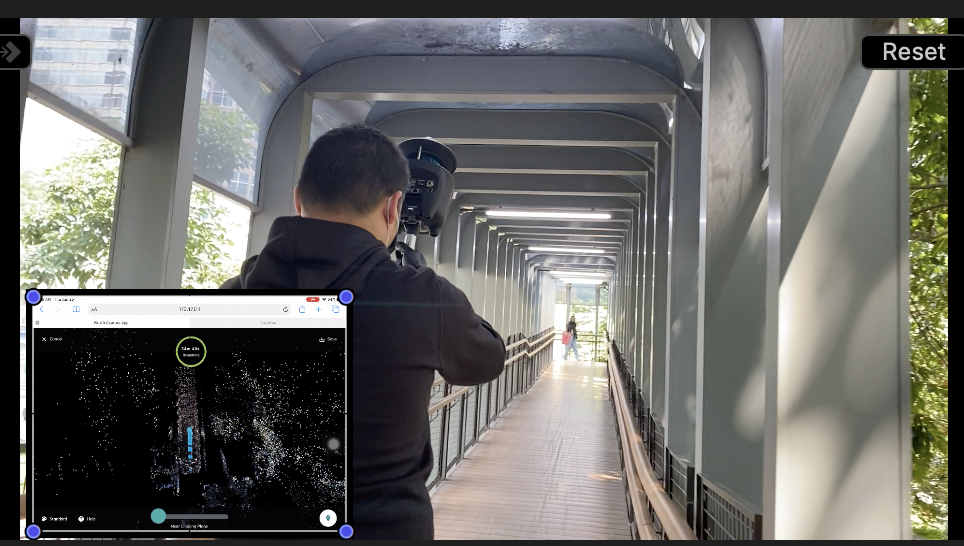Click the top-right blue resize handle
Viewport: 964px width, 546px height.
click(x=346, y=297)
